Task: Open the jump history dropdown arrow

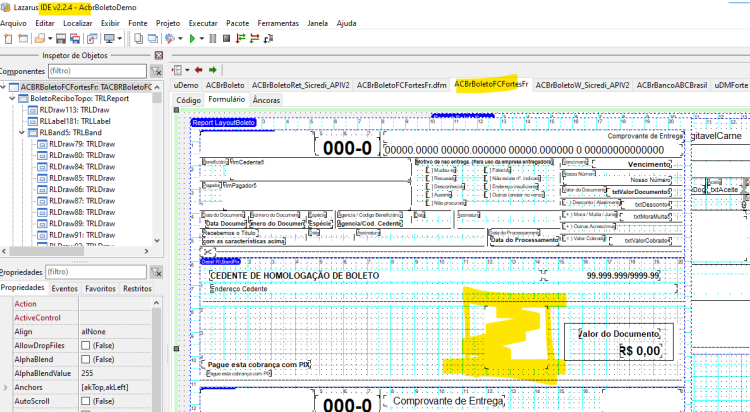Action: point(187,70)
